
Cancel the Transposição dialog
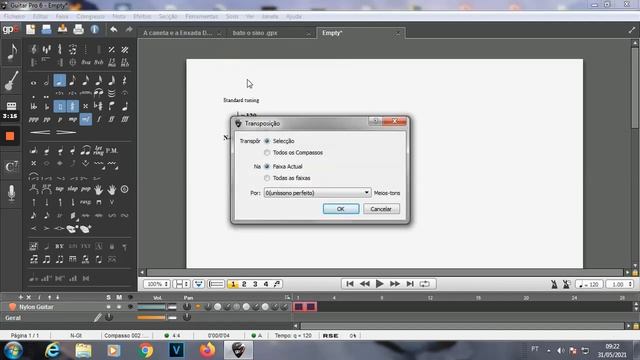tap(381, 209)
